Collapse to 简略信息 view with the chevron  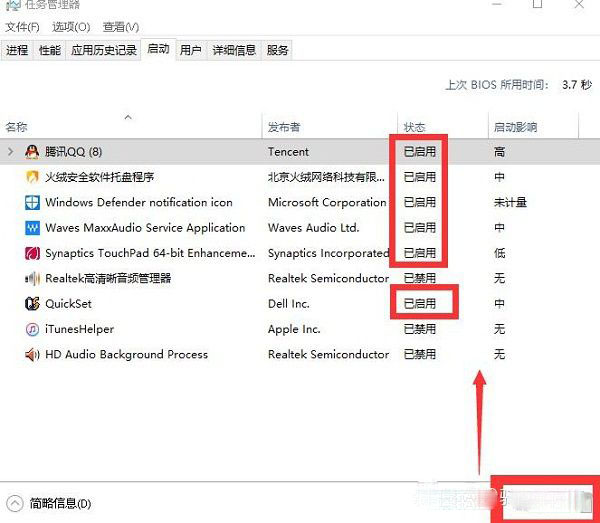point(15,503)
